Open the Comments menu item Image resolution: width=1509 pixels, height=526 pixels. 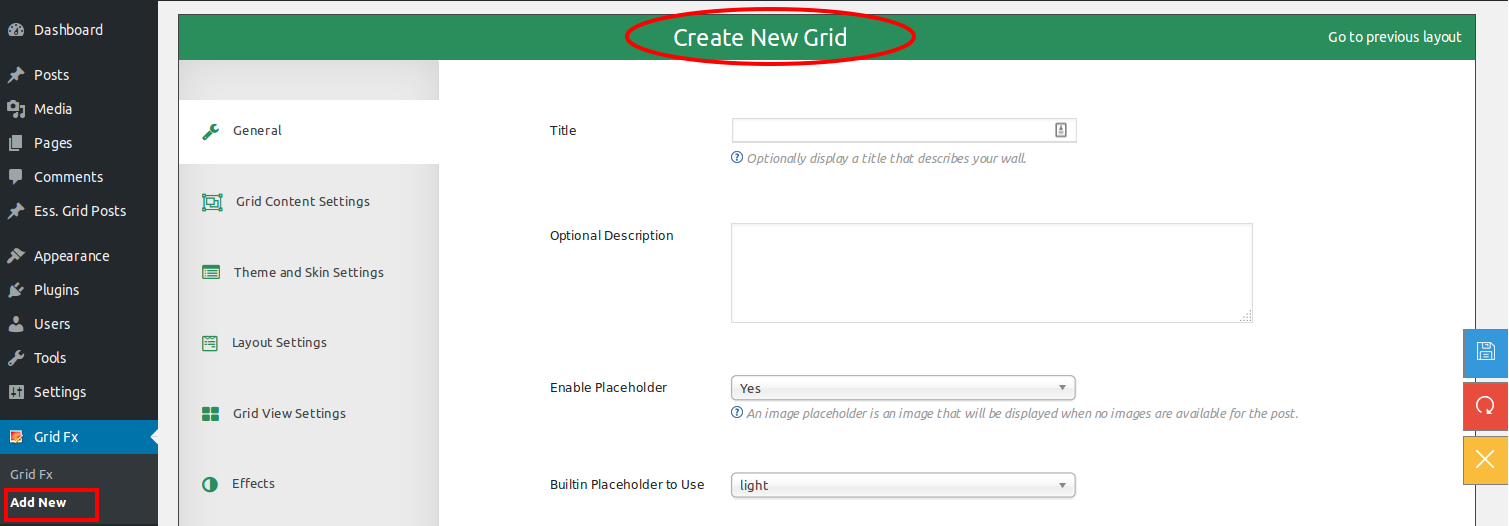tap(79, 177)
